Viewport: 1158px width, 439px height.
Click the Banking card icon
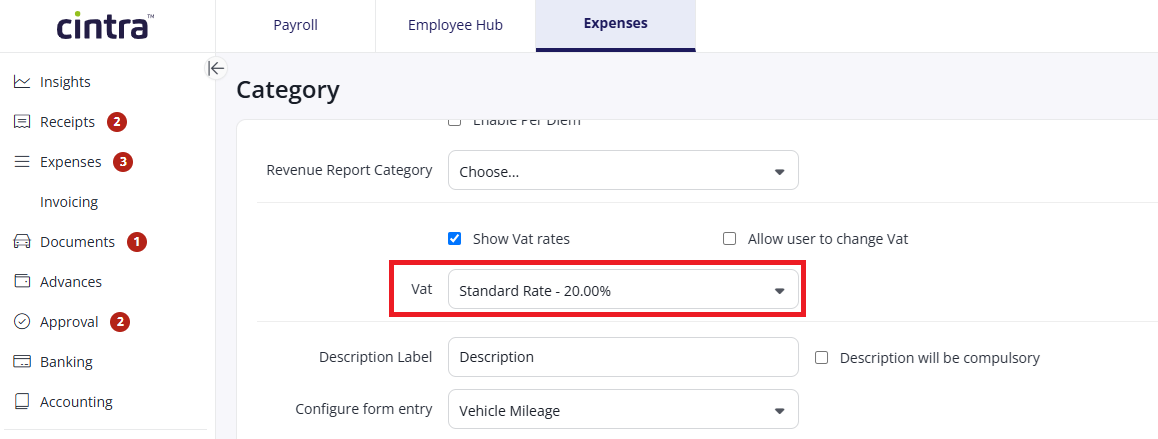[x=21, y=362]
